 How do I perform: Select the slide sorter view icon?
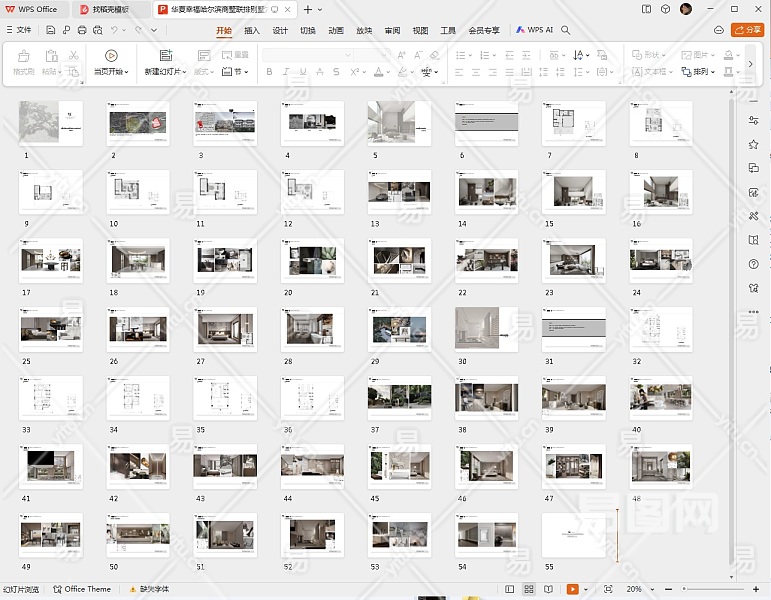click(528, 589)
